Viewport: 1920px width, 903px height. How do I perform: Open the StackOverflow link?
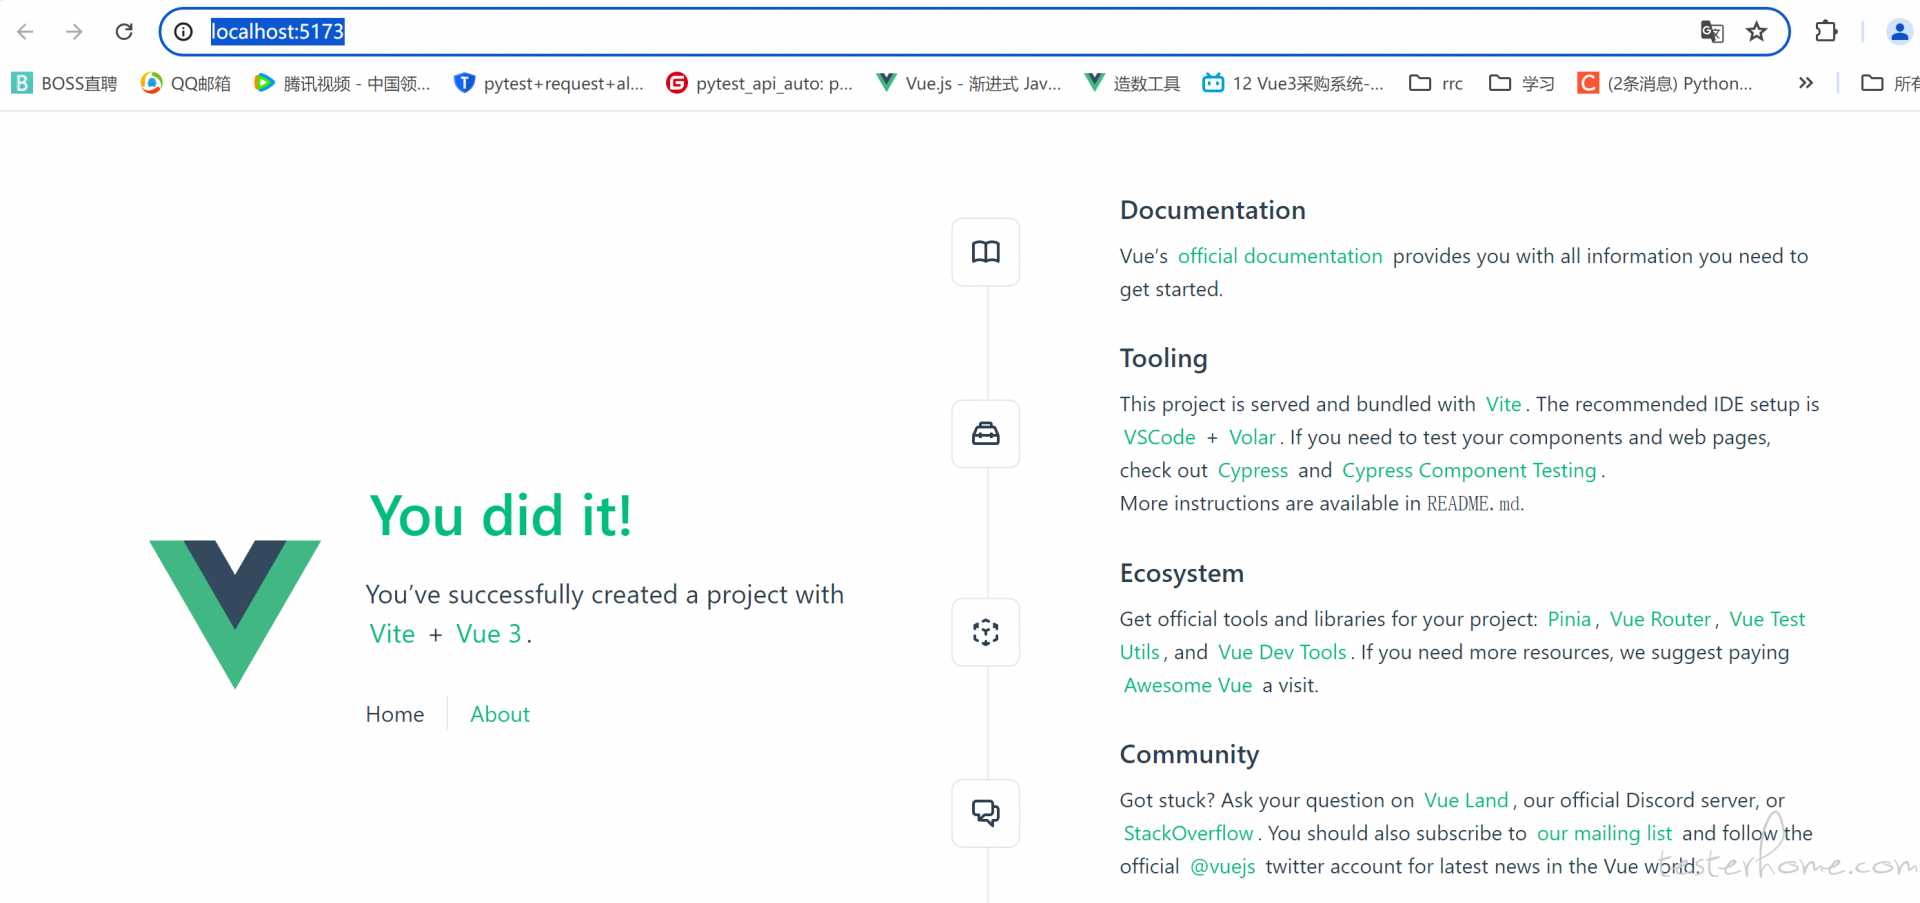point(1188,833)
